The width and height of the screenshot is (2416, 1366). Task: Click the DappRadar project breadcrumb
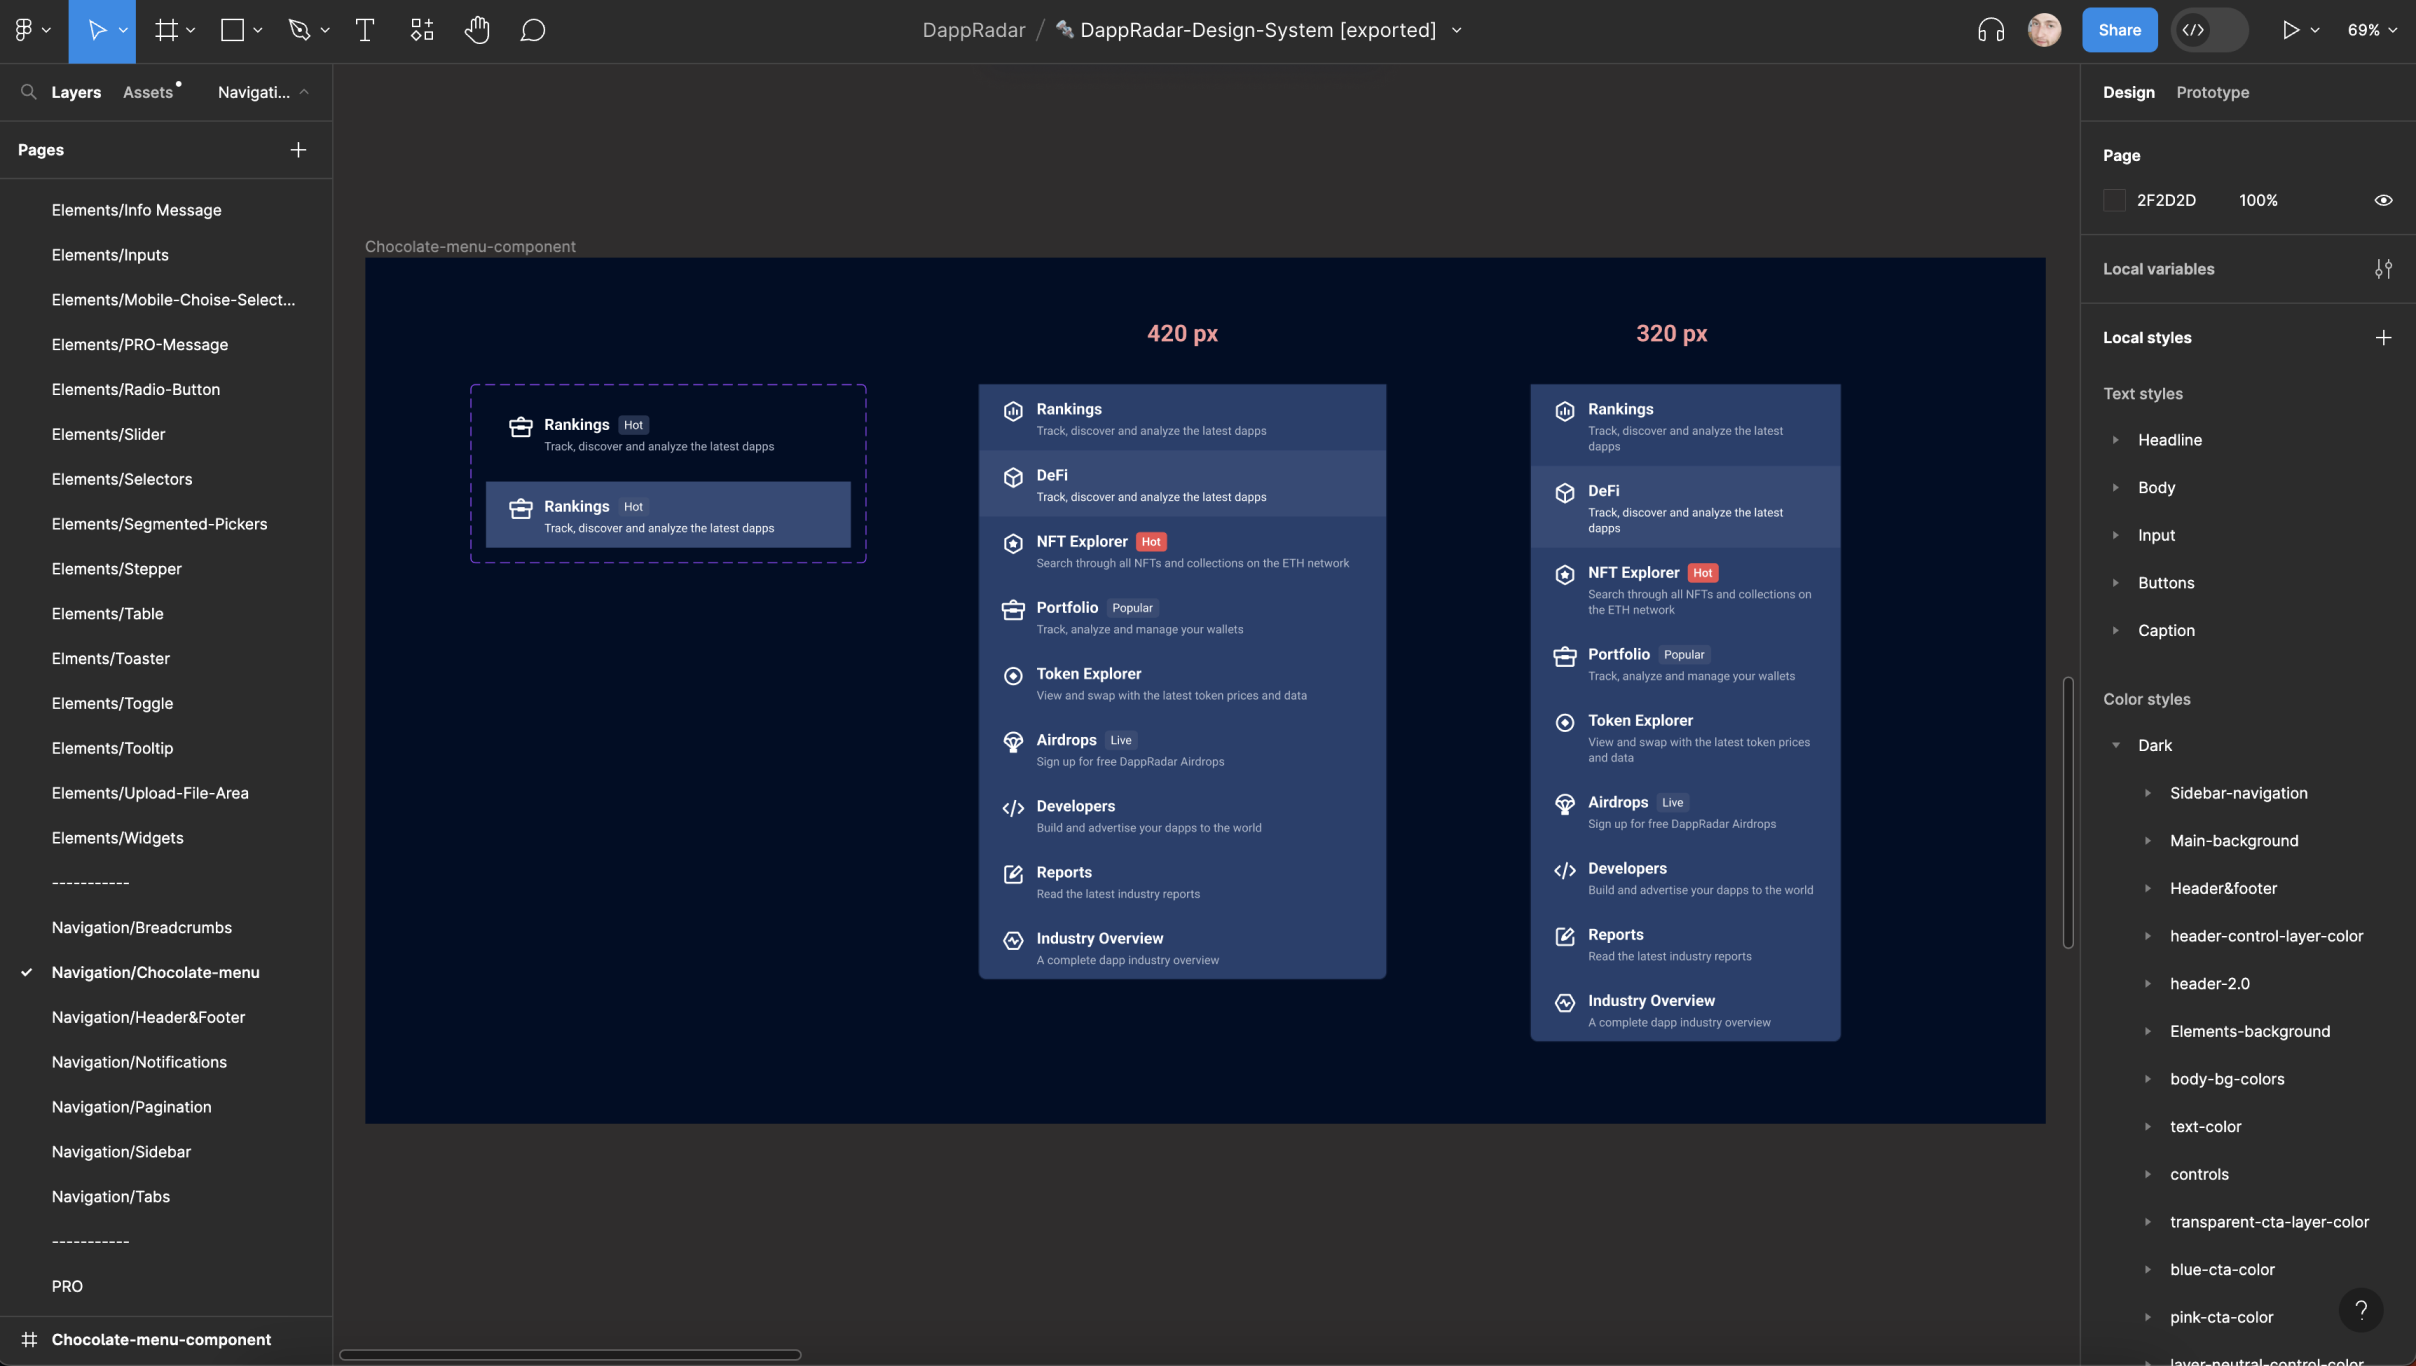click(974, 30)
